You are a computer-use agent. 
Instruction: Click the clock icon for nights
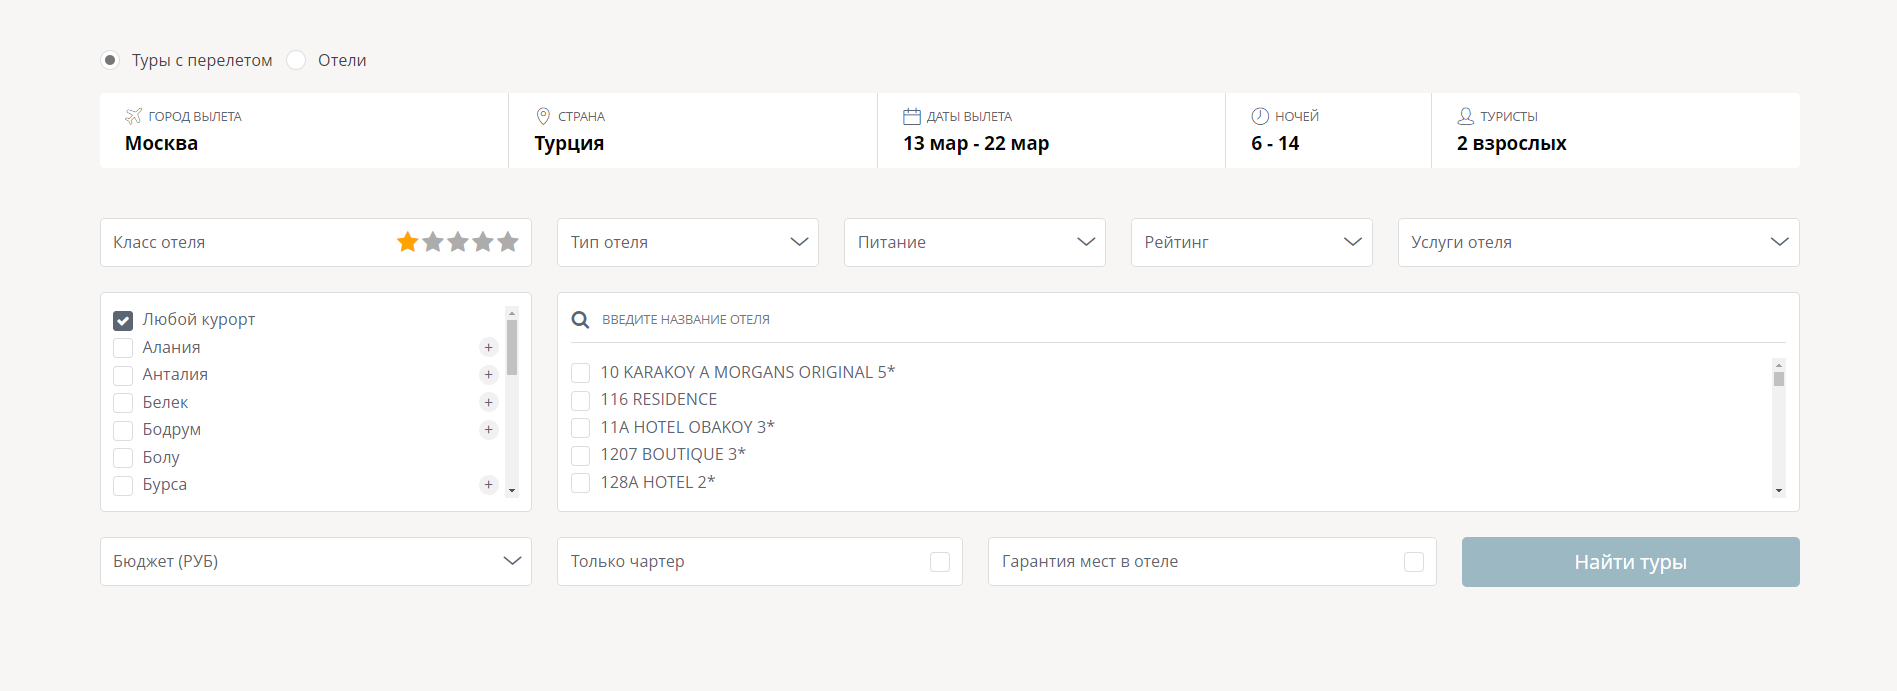1260,116
